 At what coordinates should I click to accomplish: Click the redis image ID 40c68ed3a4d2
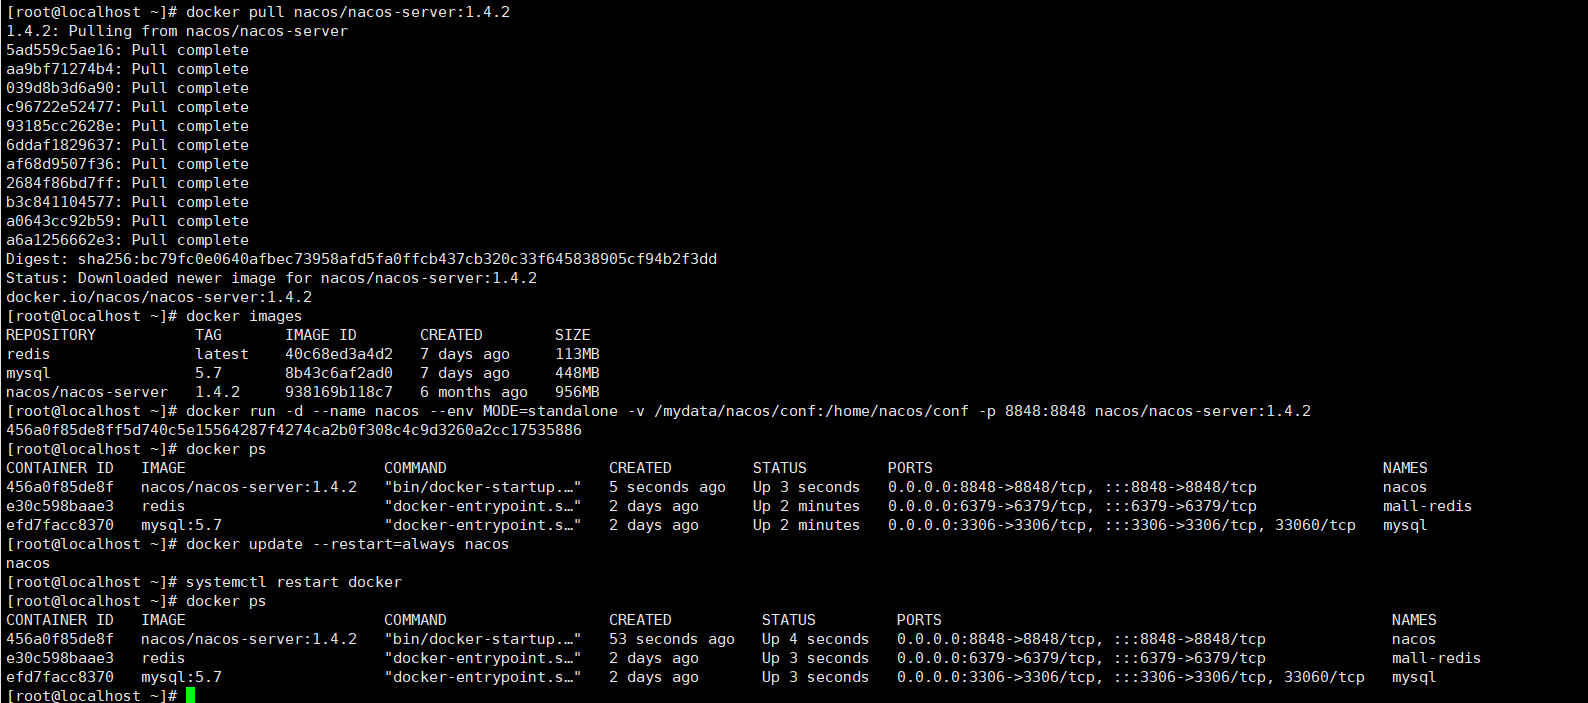(x=339, y=354)
